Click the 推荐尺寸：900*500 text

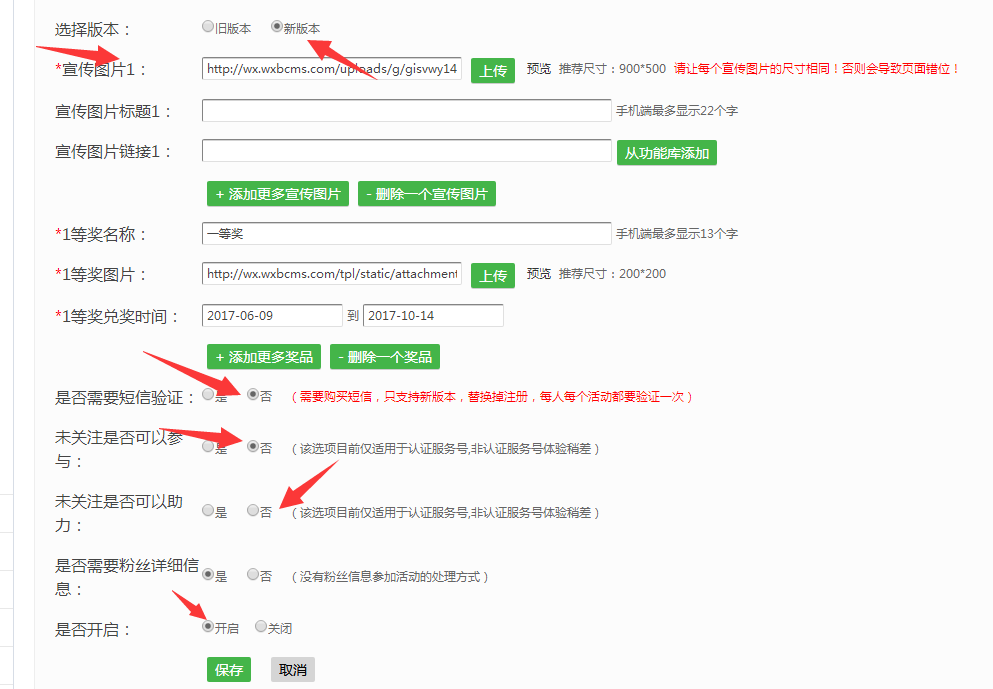612,68
